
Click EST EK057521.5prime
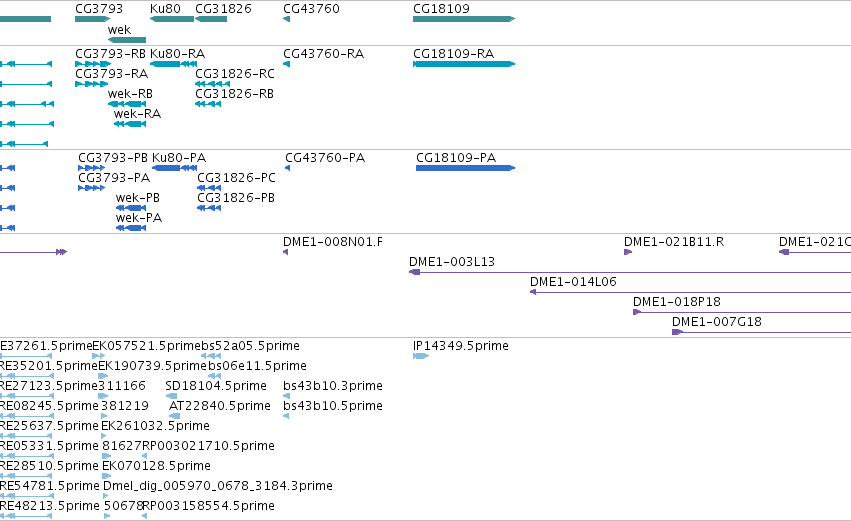(x=147, y=346)
